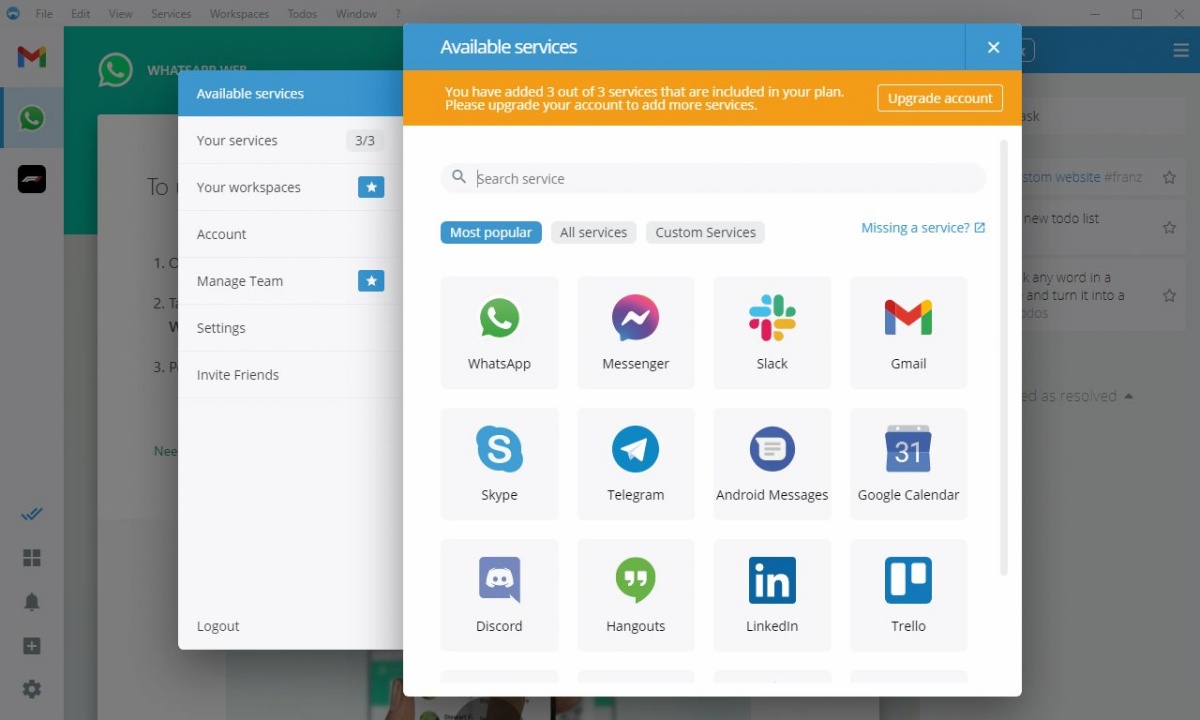Open the View menu
This screenshot has width=1200, height=720.
(x=120, y=14)
